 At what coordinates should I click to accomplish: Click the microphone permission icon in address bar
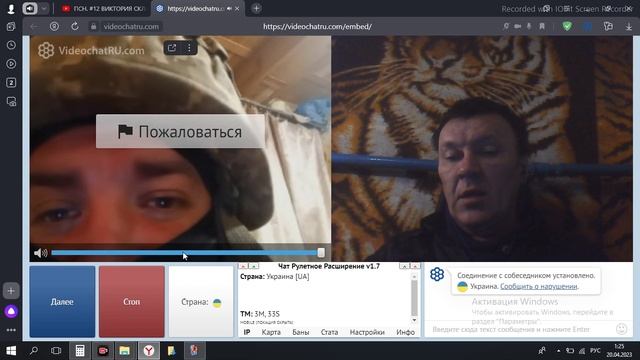point(529,27)
